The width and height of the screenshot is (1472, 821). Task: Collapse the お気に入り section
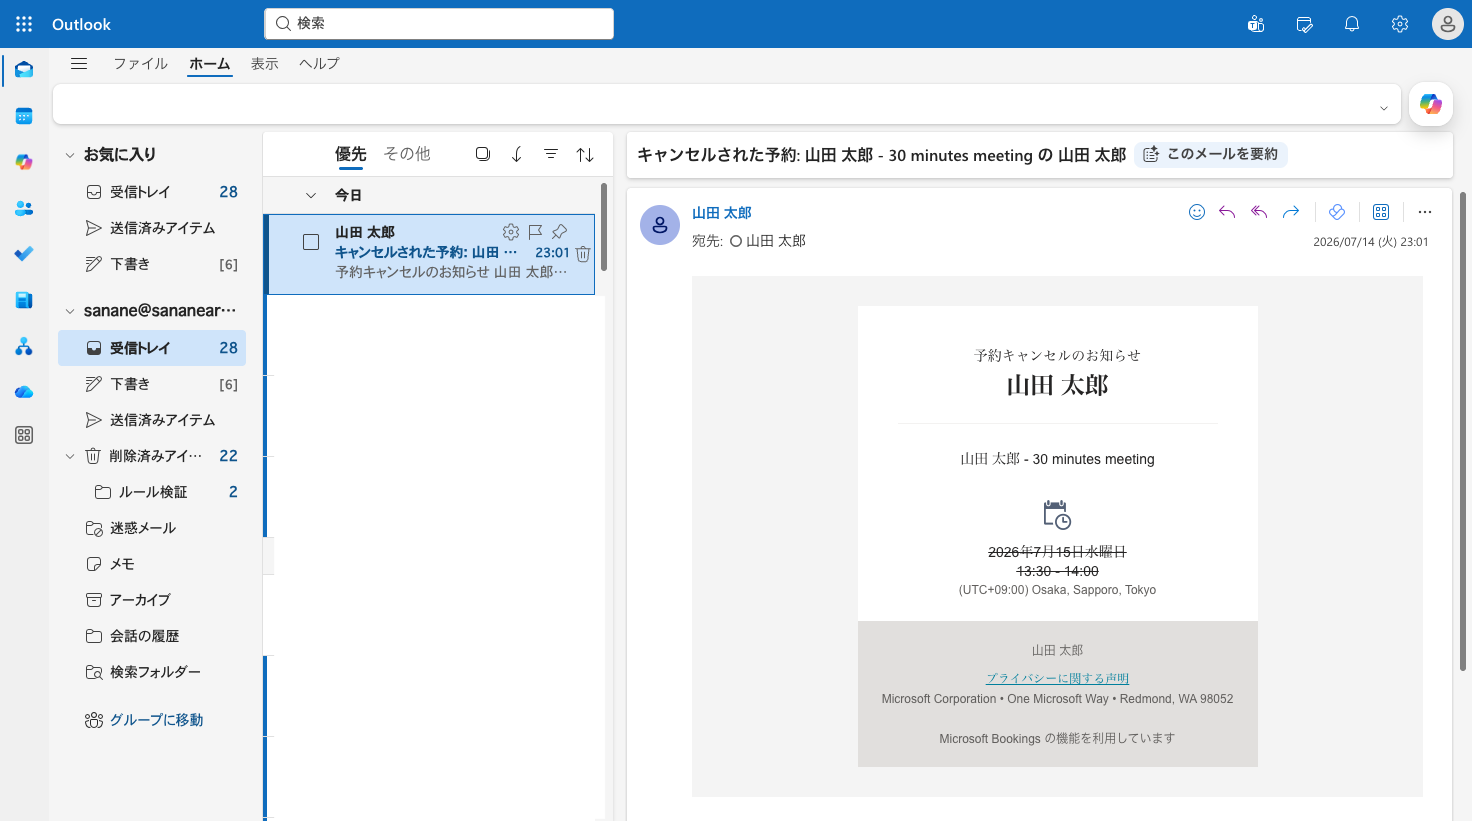[x=70, y=155]
